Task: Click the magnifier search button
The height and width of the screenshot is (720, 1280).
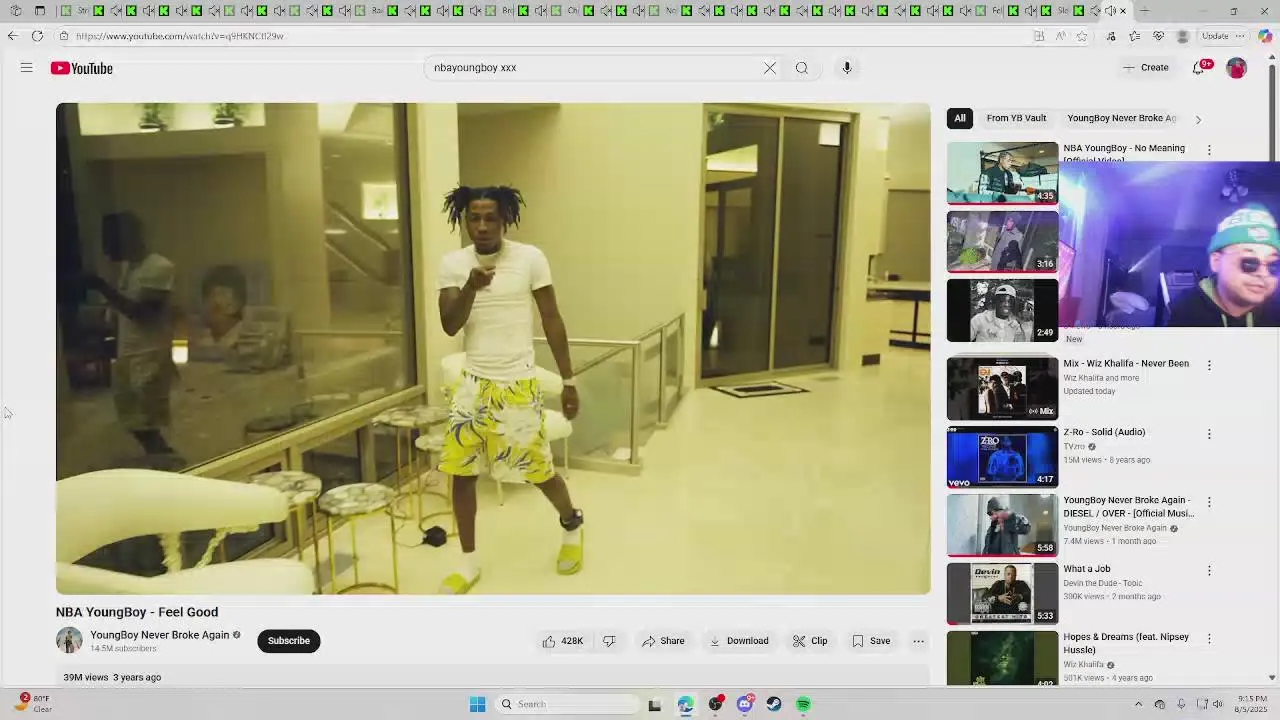Action: [802, 68]
